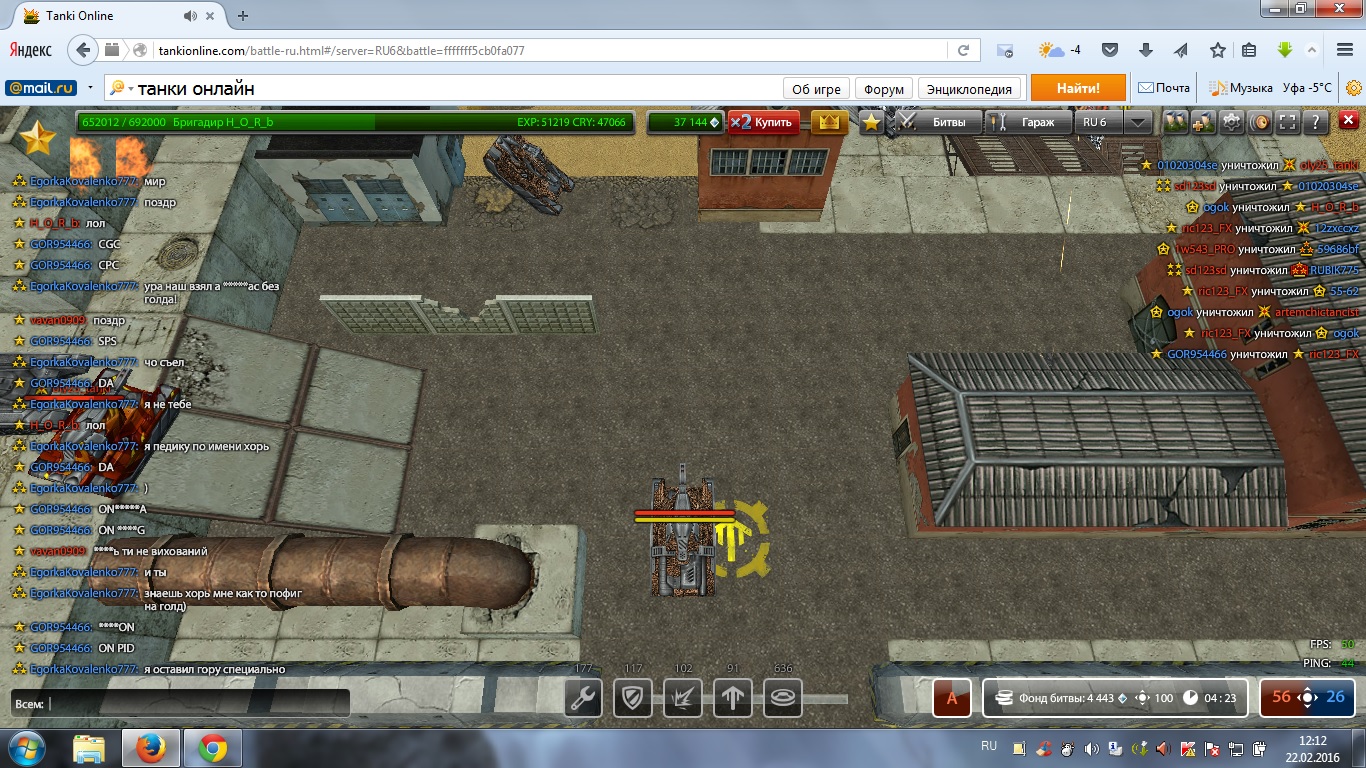This screenshot has width=1366, height=768.
Task: Open premium account crown icon
Action: point(829,122)
